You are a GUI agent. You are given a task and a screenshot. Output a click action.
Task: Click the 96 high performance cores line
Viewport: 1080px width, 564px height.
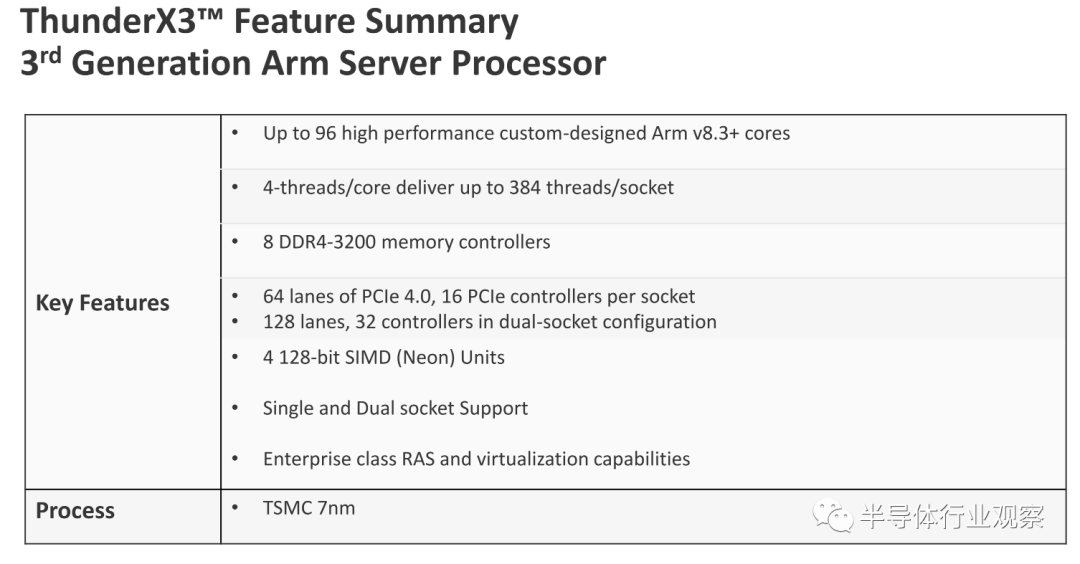526,134
